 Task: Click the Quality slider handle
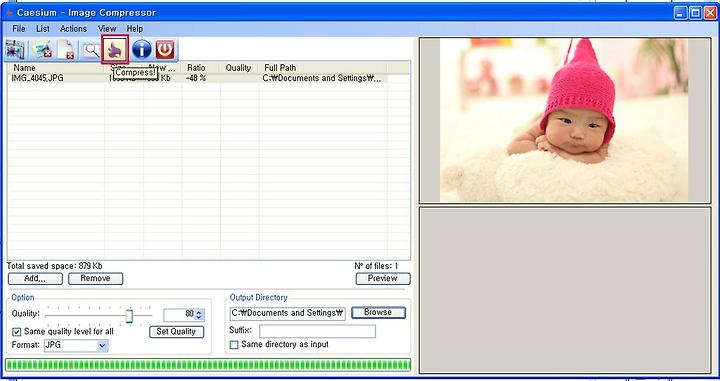click(x=129, y=316)
